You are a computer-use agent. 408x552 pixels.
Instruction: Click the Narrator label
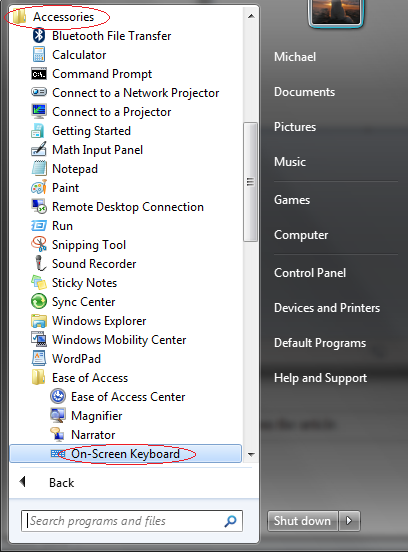tap(93, 435)
